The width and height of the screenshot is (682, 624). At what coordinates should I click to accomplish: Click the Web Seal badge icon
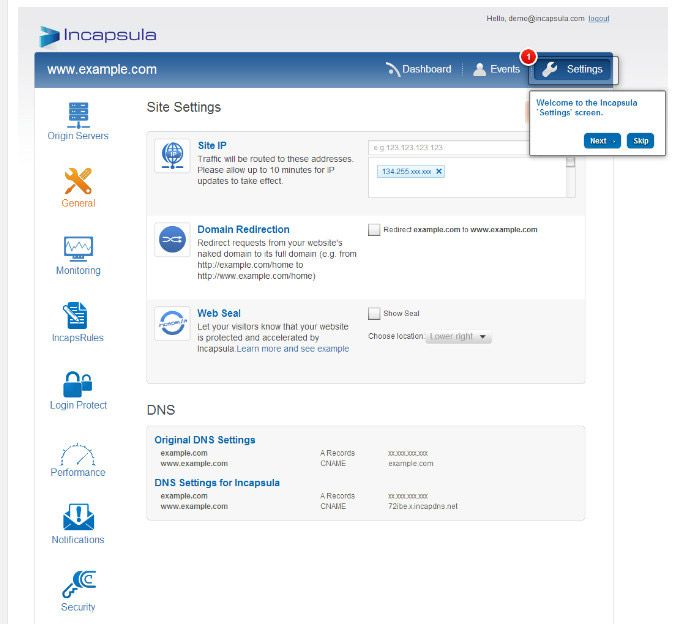pos(172,323)
